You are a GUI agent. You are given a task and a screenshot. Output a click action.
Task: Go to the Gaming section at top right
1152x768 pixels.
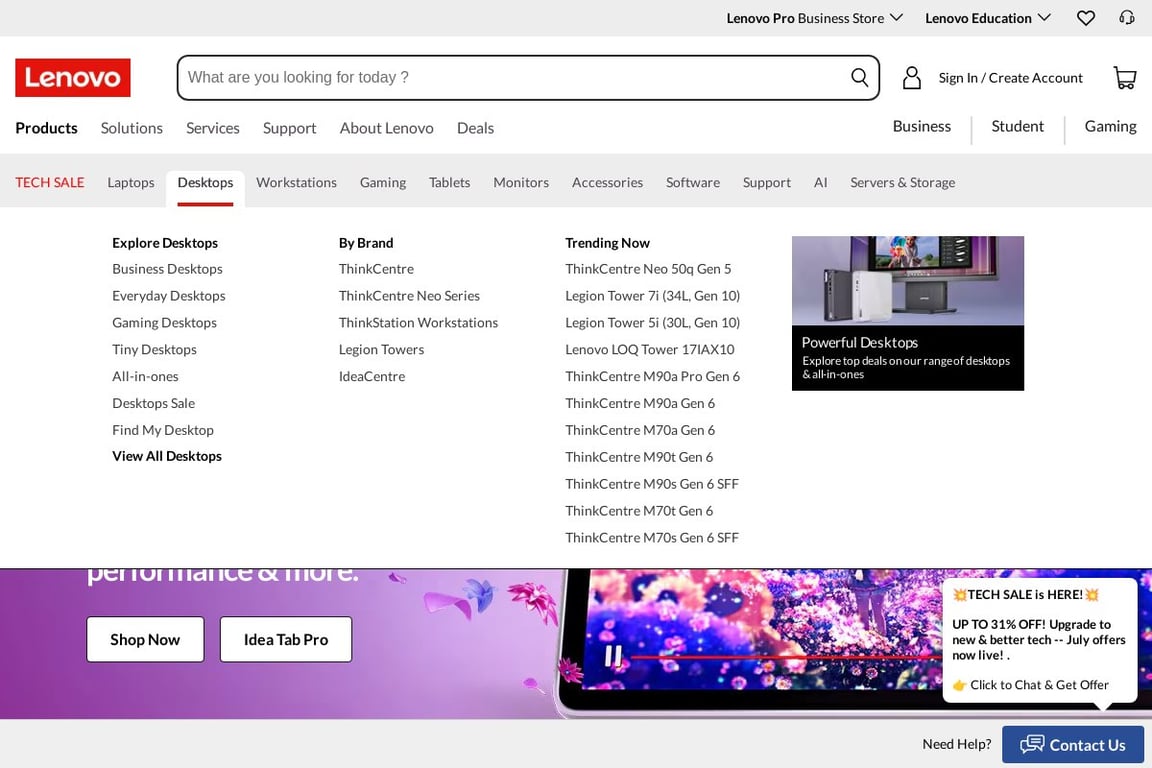coord(1110,126)
